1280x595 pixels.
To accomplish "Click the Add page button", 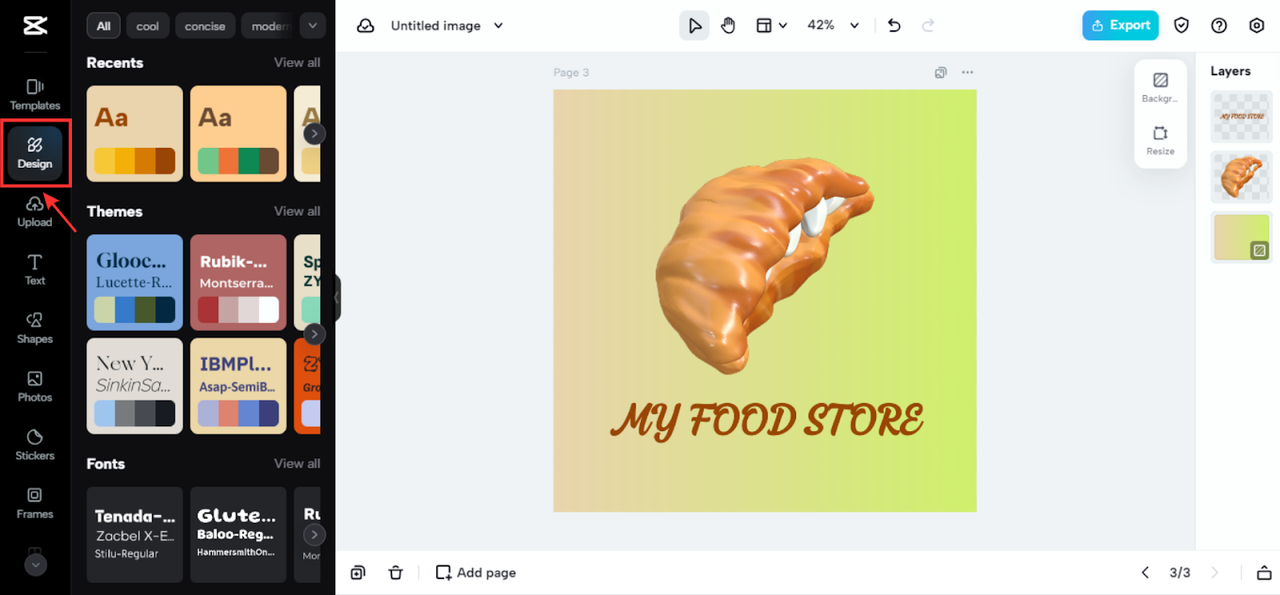I will (x=476, y=573).
